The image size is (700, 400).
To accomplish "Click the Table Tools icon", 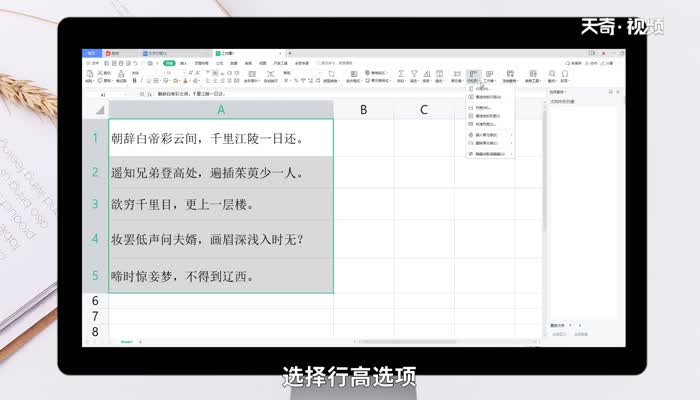I will [533, 74].
